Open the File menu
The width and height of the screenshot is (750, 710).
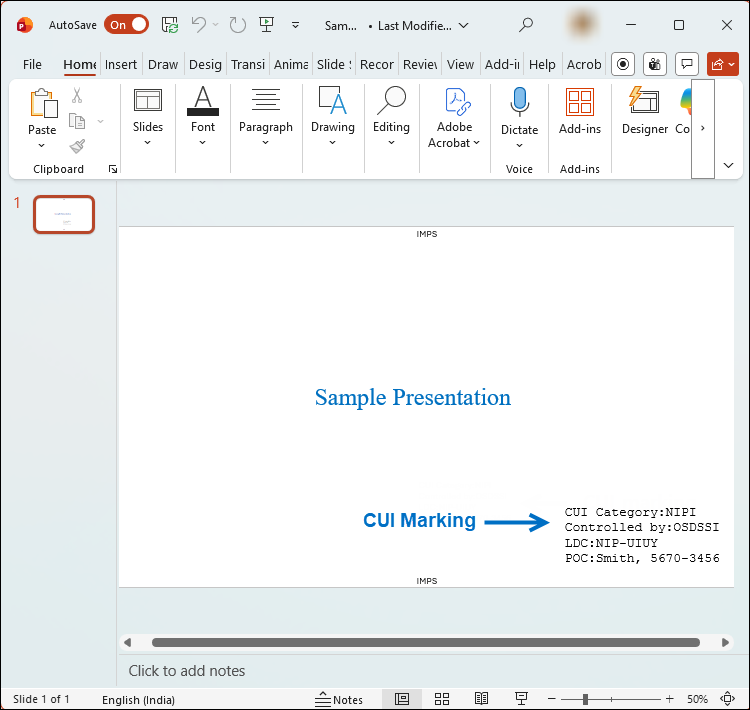(x=32, y=64)
